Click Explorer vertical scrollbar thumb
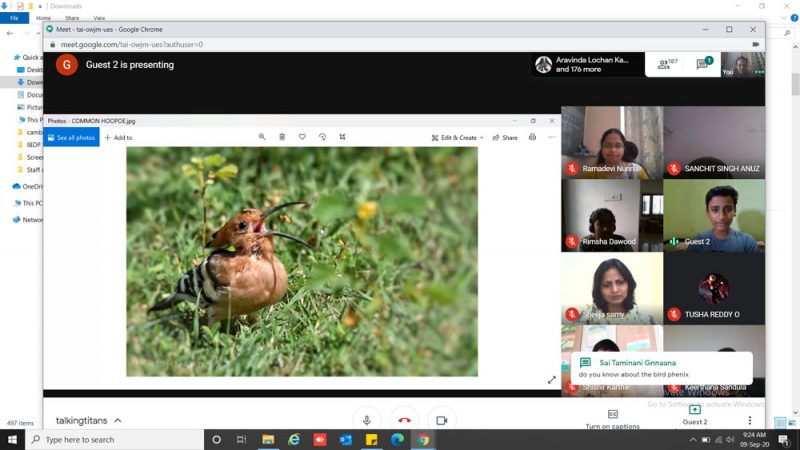The width and height of the screenshot is (800, 450). [795, 83]
